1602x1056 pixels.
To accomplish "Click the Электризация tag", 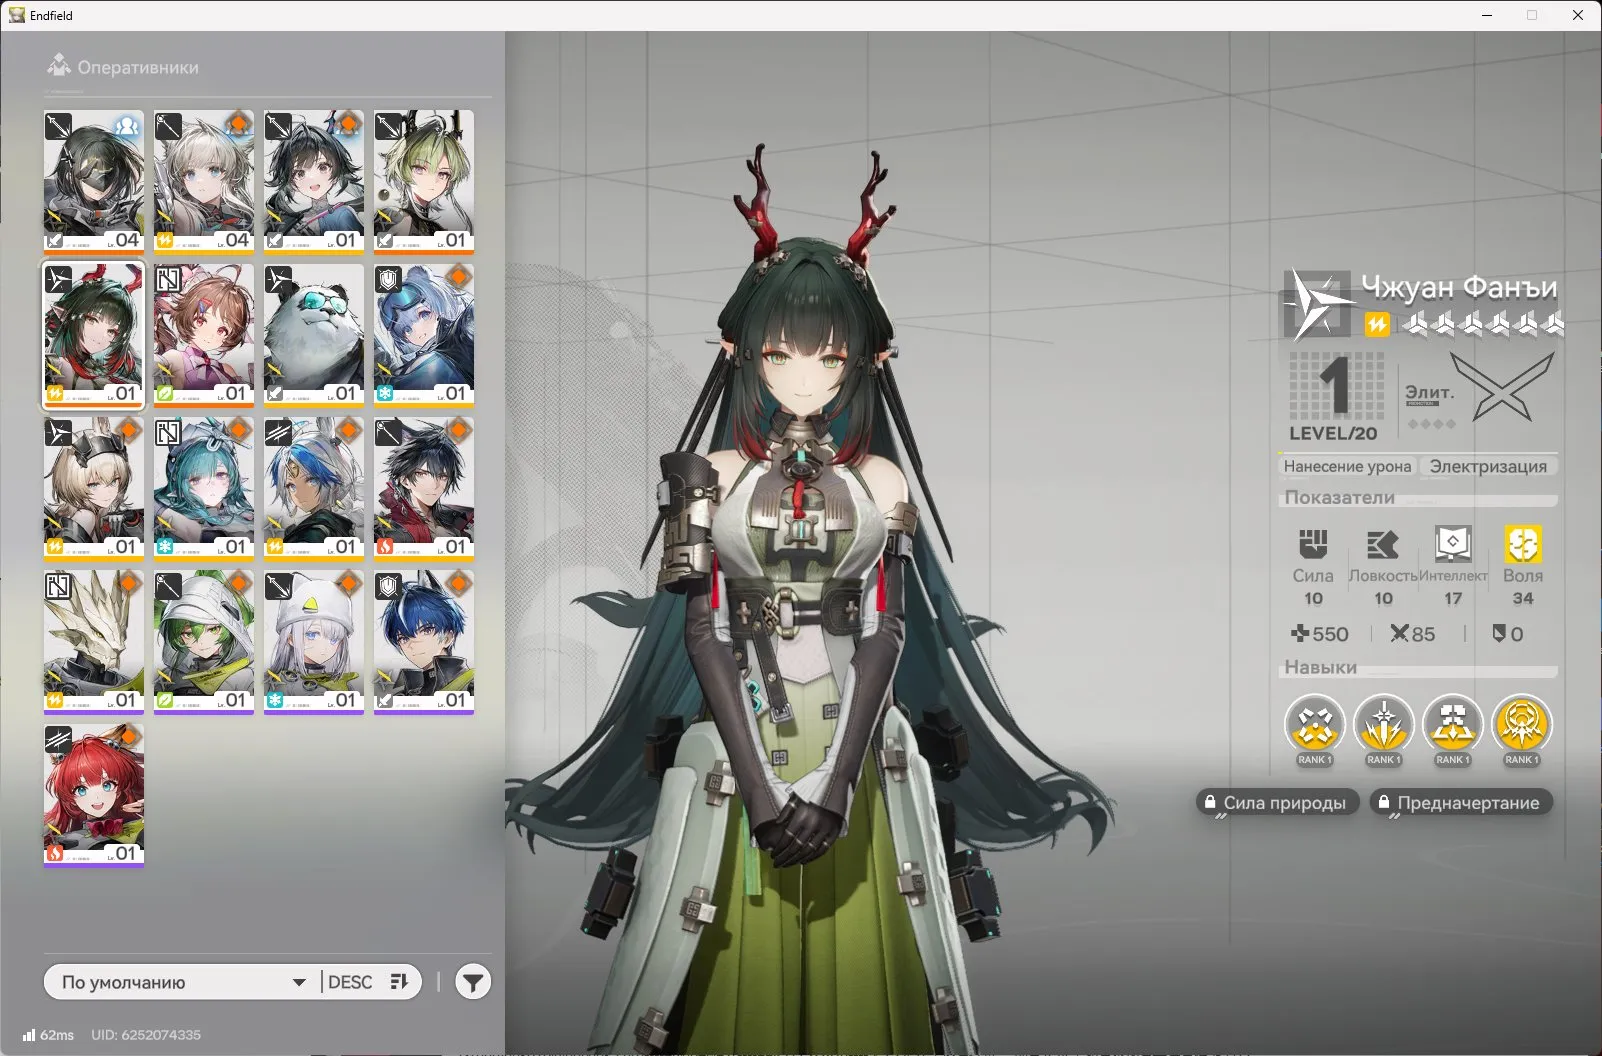I will [1488, 466].
